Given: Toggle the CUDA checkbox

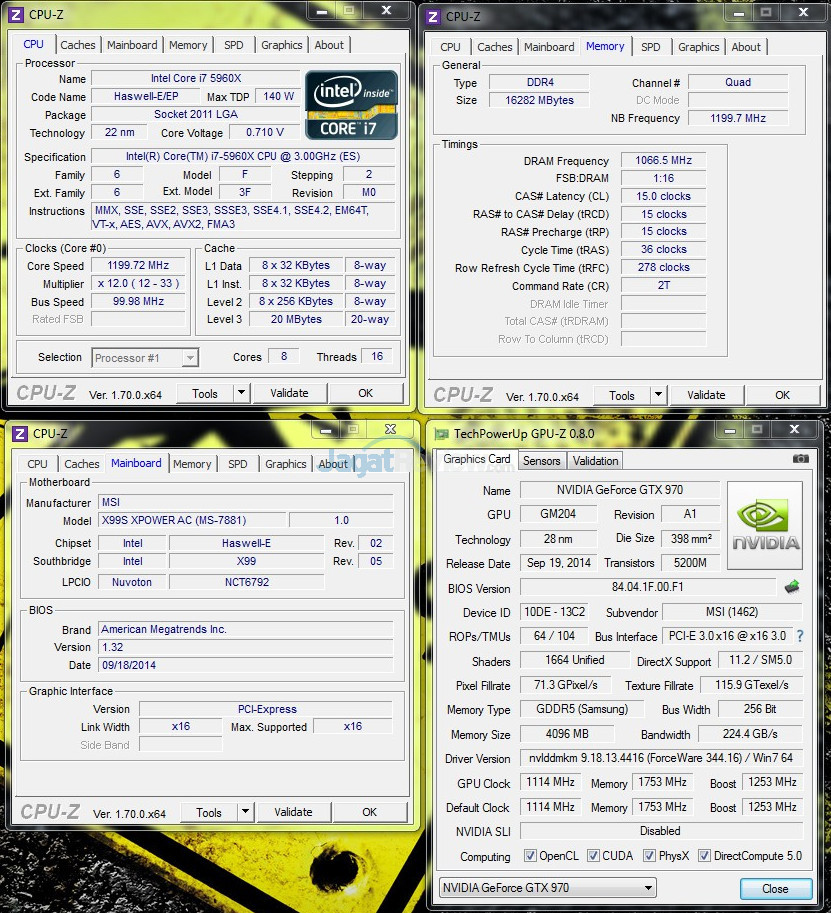Looking at the screenshot, I should tap(593, 856).
